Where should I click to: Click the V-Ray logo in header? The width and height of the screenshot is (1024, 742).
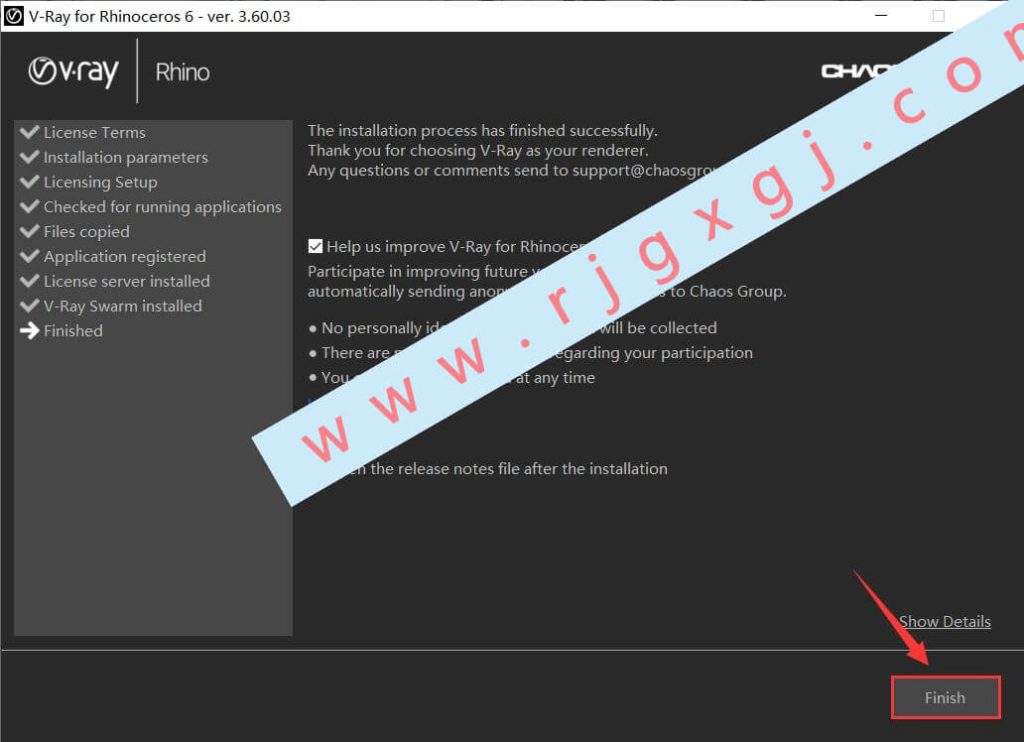[73, 72]
